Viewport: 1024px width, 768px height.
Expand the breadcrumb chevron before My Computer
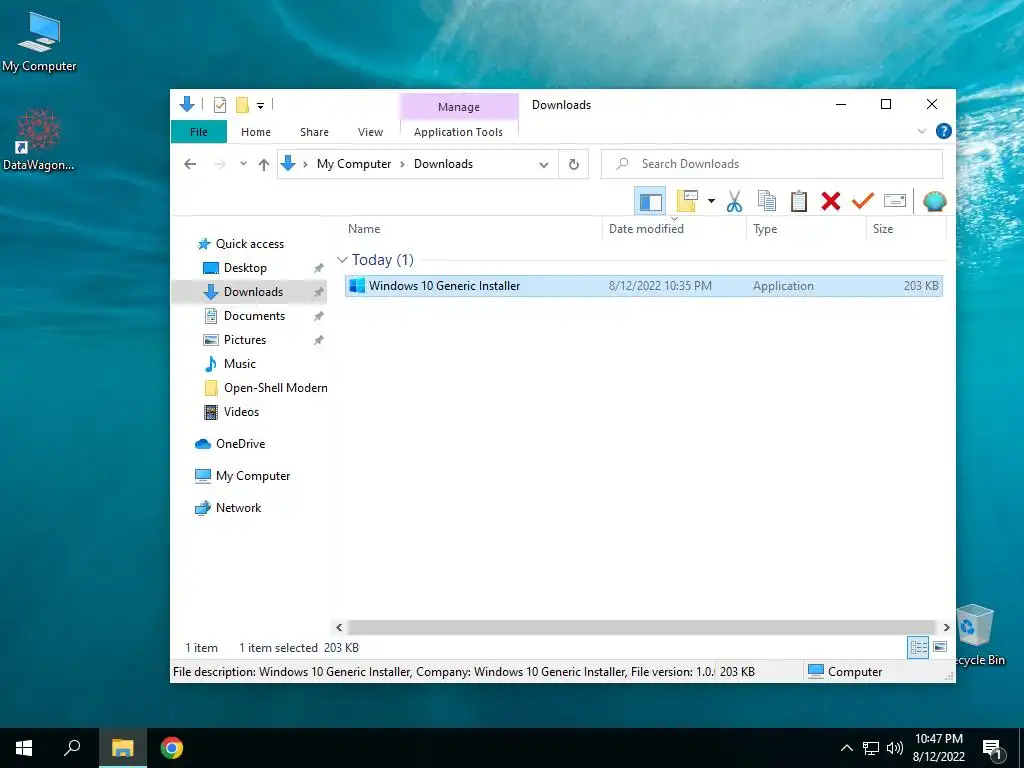(305, 164)
